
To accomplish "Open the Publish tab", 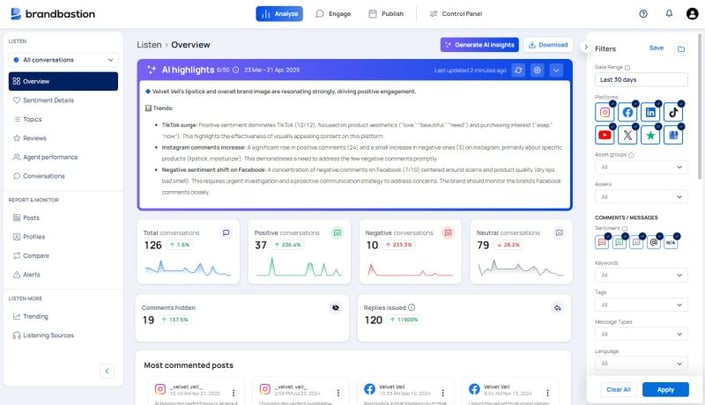I will pyautogui.click(x=386, y=14).
